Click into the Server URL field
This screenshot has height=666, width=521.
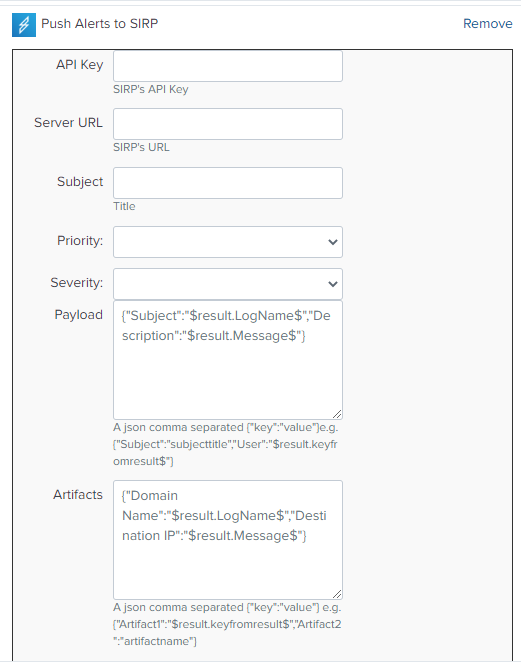tap(228, 124)
